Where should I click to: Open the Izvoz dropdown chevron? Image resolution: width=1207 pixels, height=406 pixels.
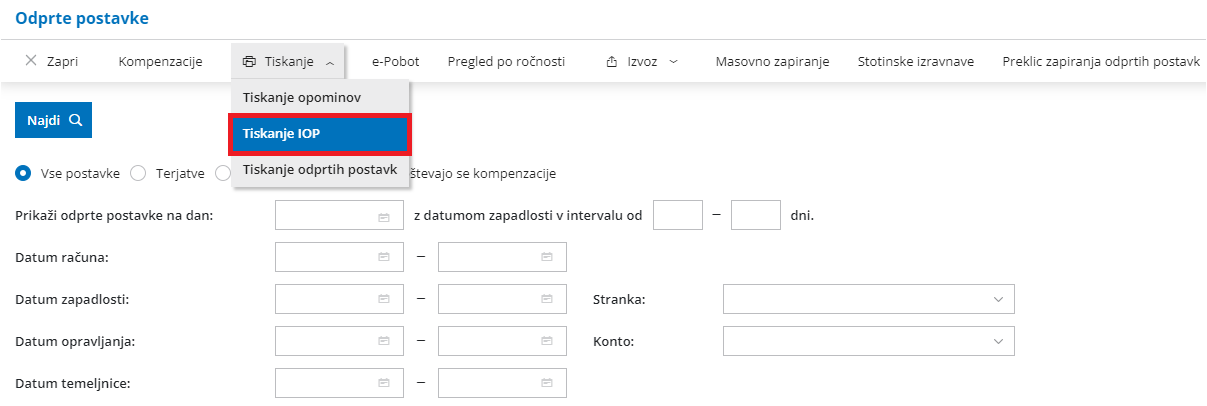pyautogui.click(x=673, y=62)
